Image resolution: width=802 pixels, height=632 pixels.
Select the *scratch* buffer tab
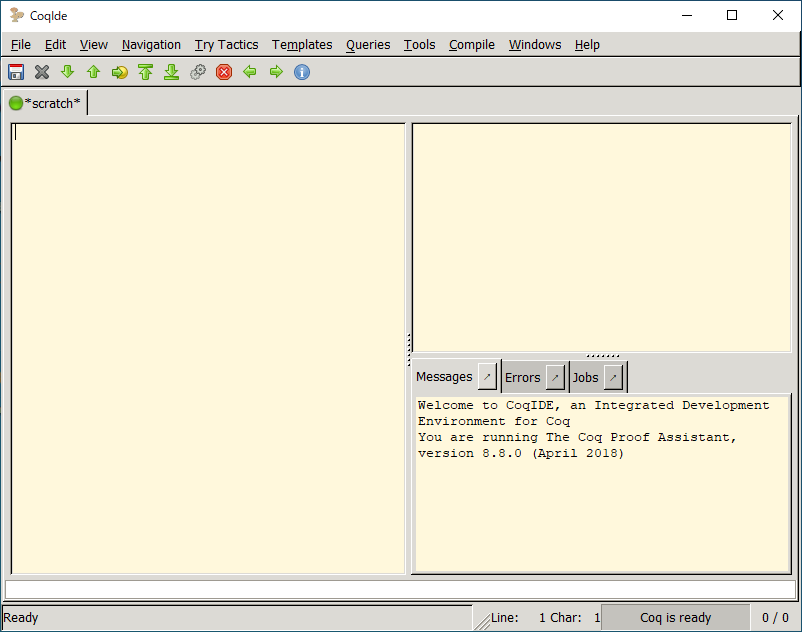(x=50, y=102)
